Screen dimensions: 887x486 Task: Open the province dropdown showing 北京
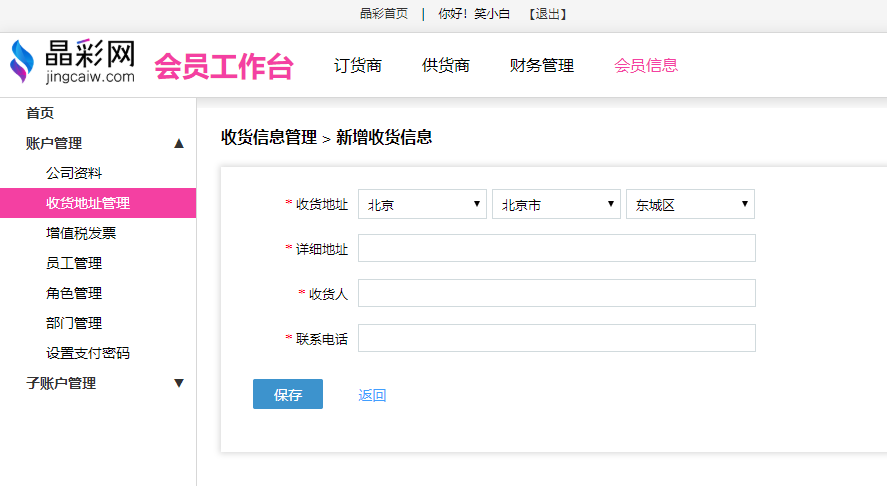(422, 204)
